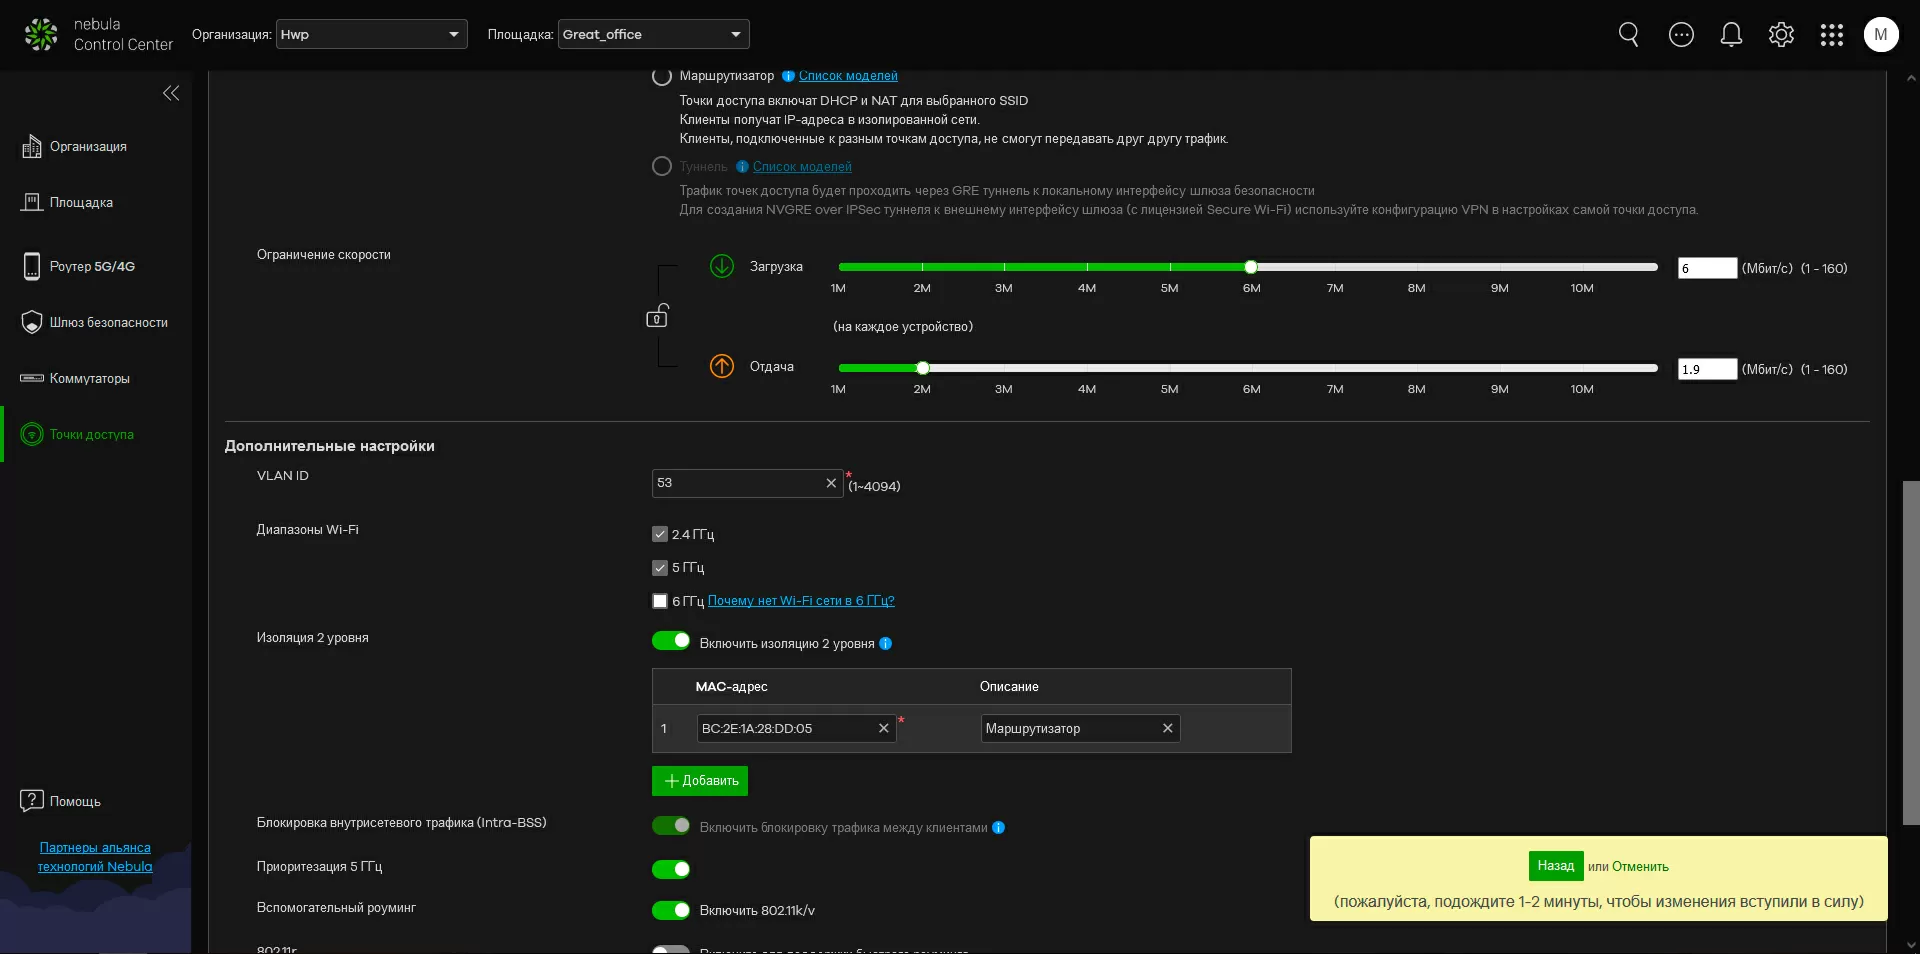
Task: Go to Коммутаторы in sidebar
Action: (89, 378)
